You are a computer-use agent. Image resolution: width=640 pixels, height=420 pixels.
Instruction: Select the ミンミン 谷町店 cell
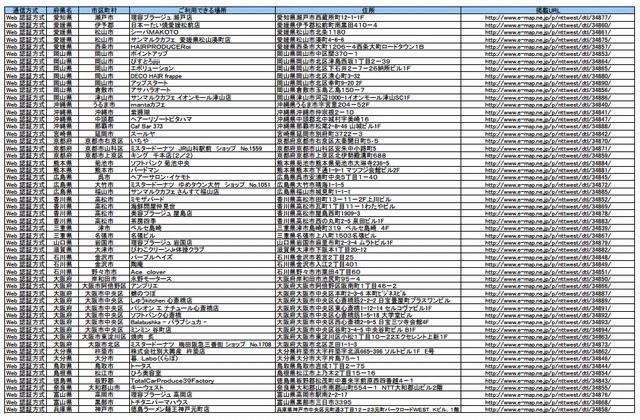pyautogui.click(x=202, y=330)
